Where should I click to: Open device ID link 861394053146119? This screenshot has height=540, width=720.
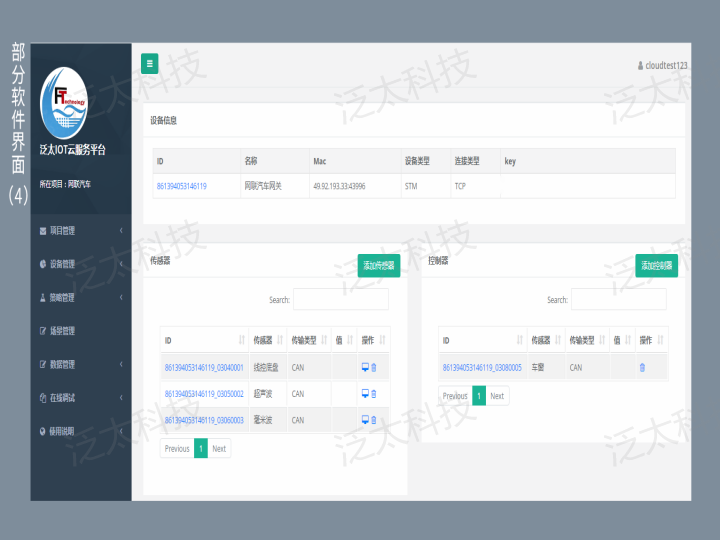point(182,186)
